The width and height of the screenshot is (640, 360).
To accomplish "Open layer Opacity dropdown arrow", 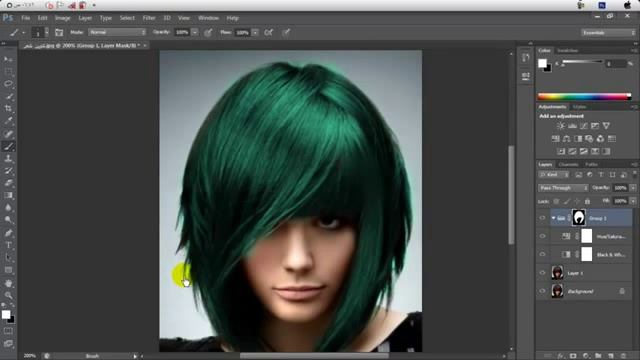I will (x=633, y=188).
